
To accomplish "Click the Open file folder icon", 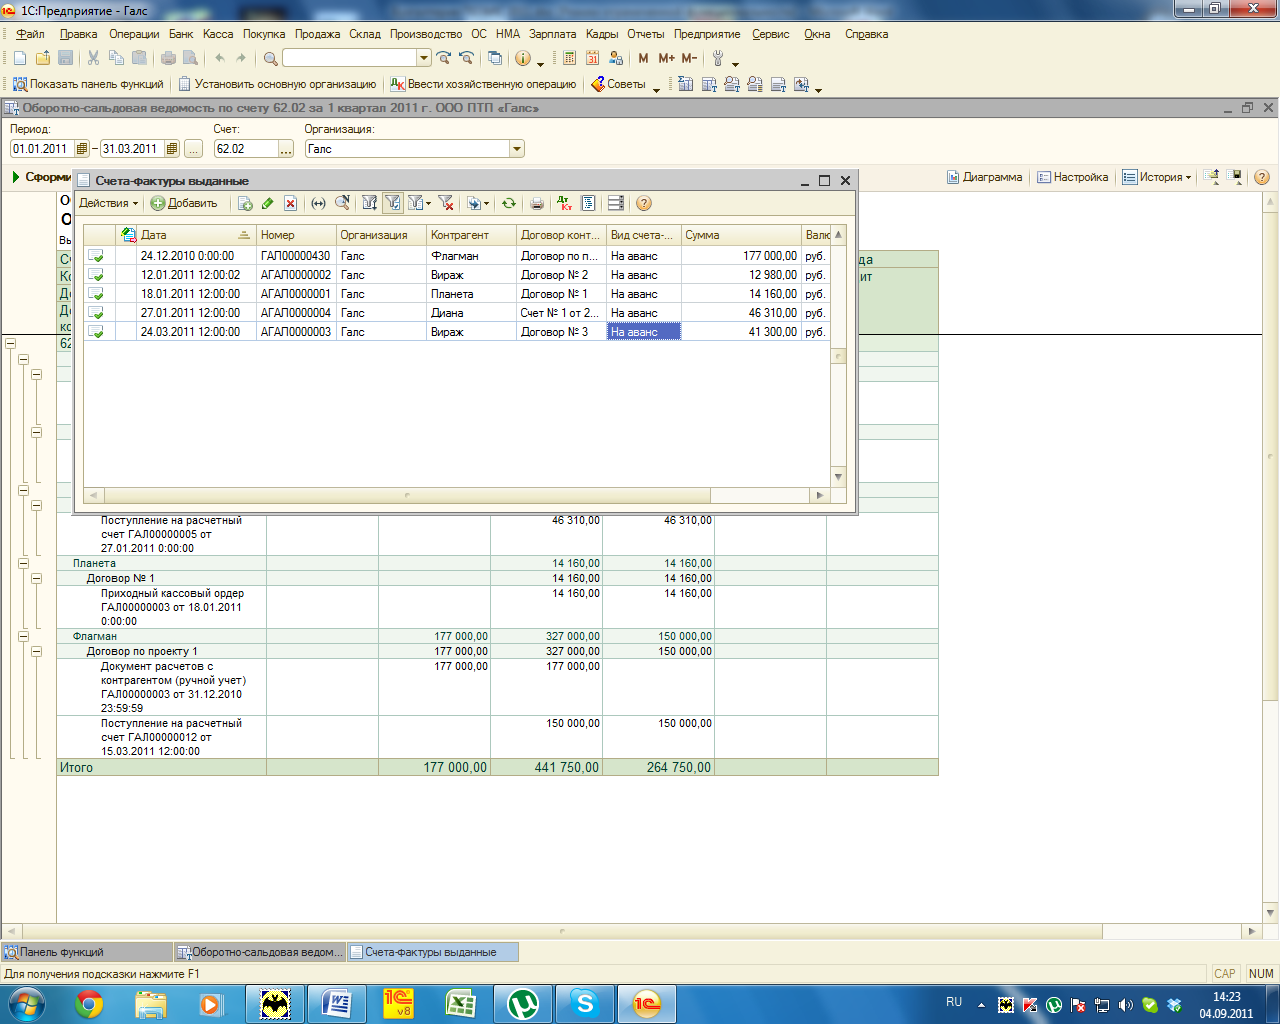I will 43,58.
